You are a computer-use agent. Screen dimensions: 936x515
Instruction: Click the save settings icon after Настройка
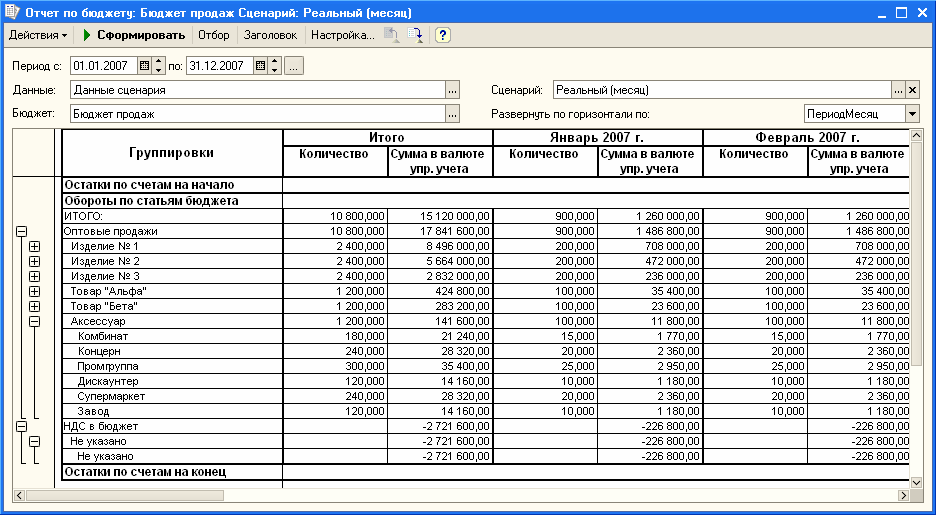click(x=393, y=35)
